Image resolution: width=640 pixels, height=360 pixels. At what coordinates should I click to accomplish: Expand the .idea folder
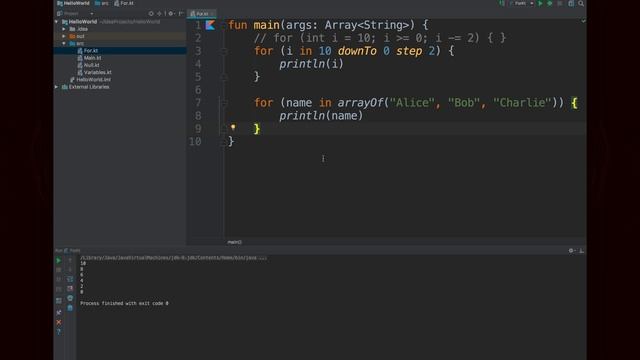click(x=64, y=29)
